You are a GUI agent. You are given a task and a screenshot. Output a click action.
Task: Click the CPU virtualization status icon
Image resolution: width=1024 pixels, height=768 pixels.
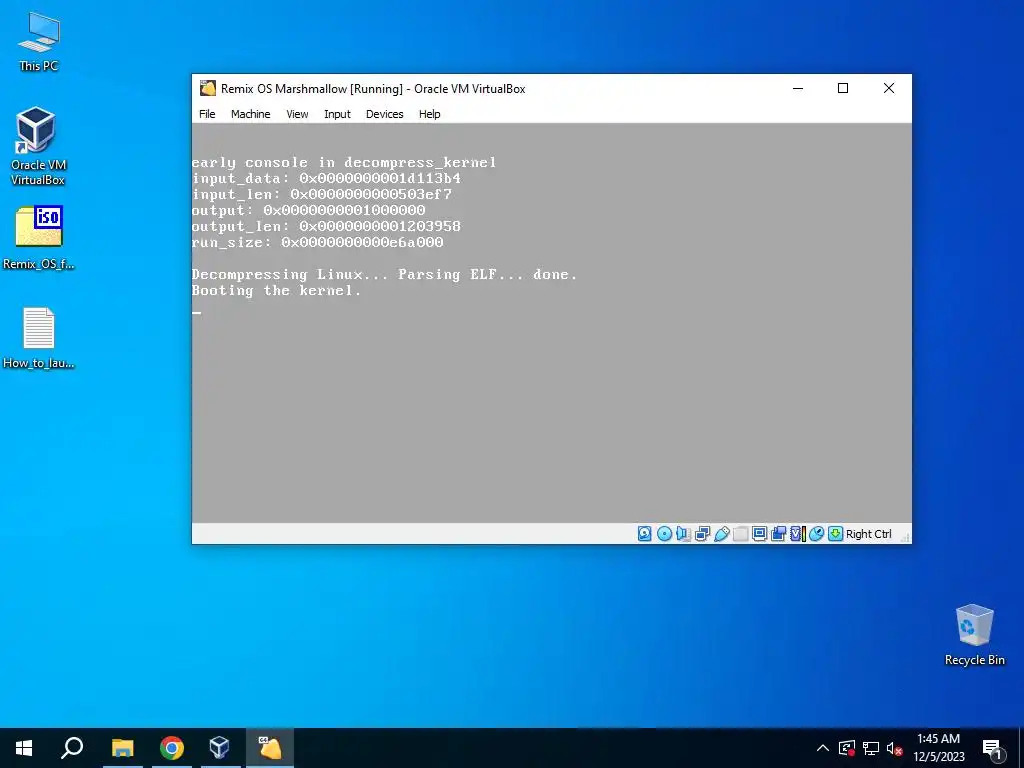click(x=798, y=534)
